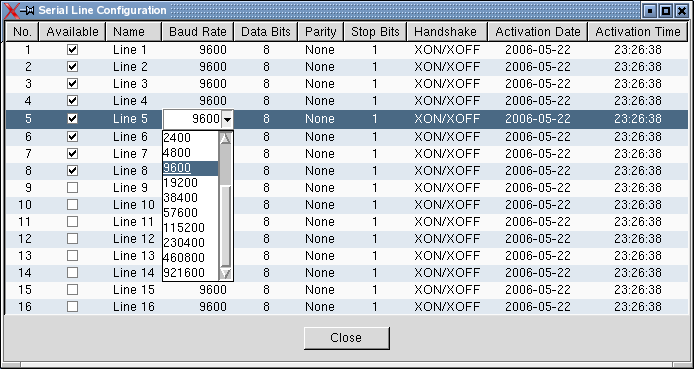Click baud list scrollbar down arrow
694x369 pixels.
[226, 273]
